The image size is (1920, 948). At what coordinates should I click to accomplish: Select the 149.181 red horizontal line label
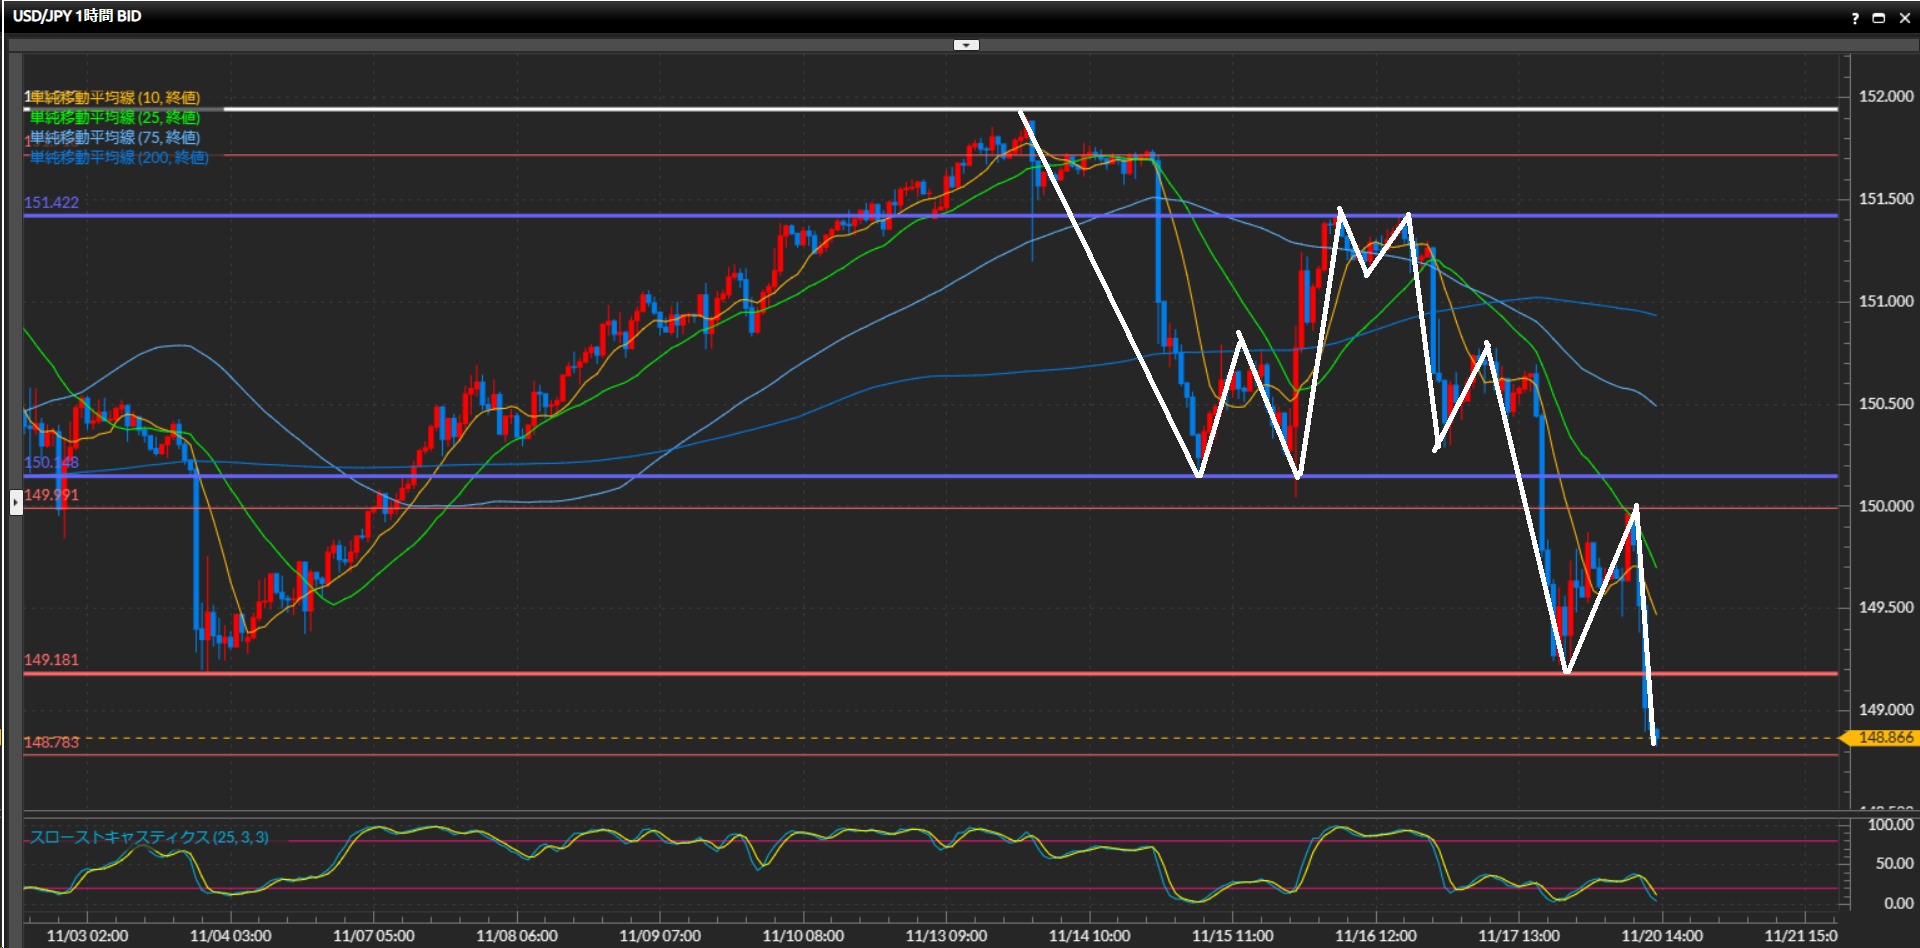tap(51, 660)
